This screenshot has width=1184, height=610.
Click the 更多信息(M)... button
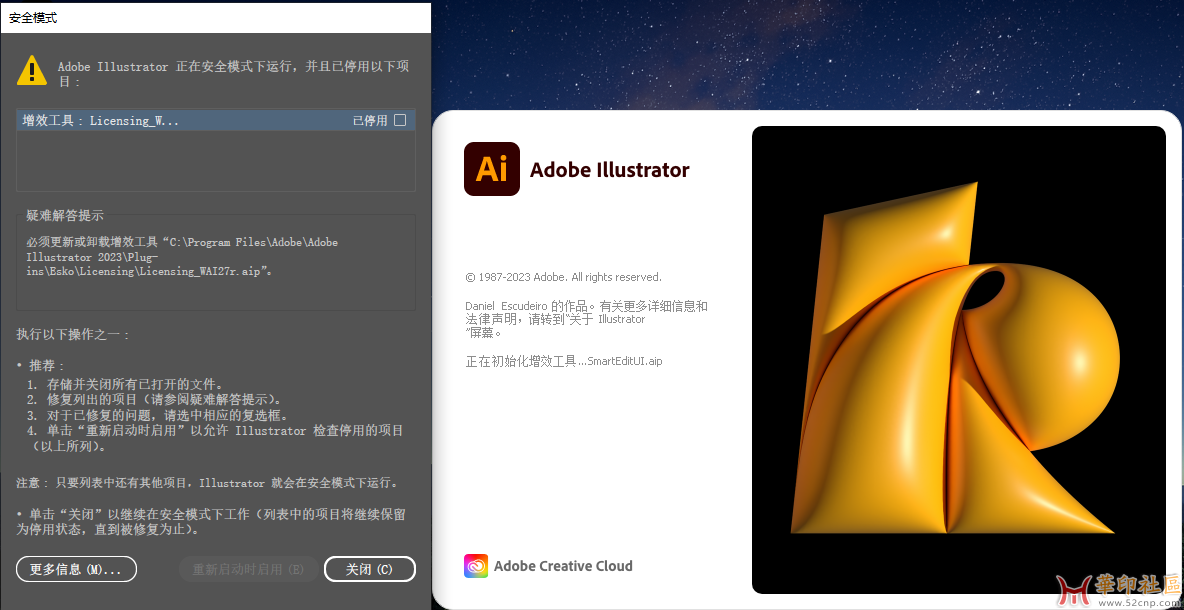[x=76, y=569]
